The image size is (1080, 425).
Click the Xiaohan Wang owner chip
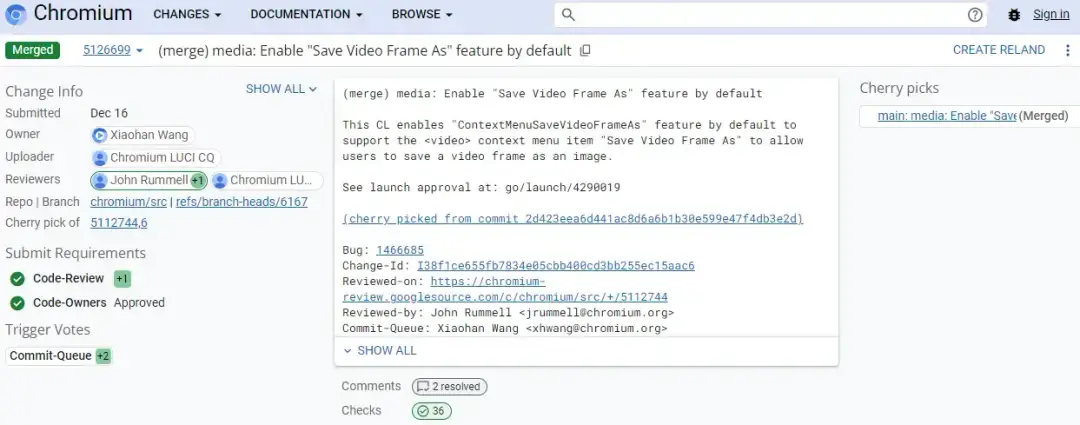pos(143,135)
